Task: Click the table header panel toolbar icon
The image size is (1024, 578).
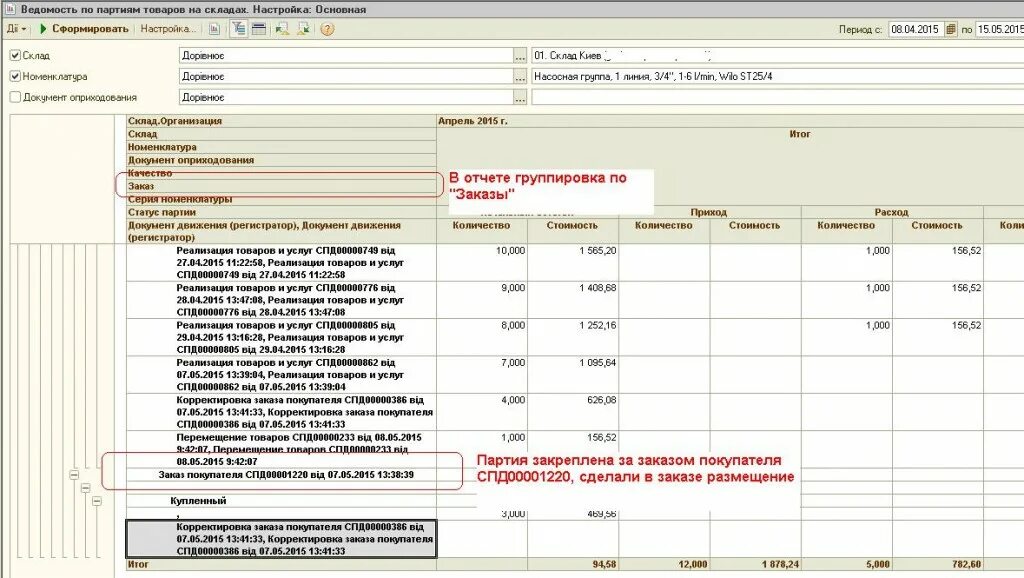Action: 259,29
